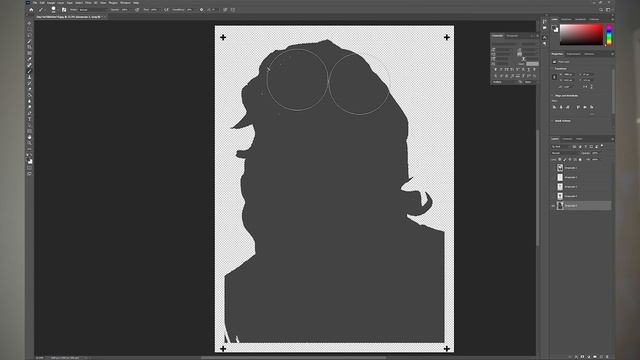This screenshot has height=360, width=640.
Task: Select the Move tool
Action: coord(29,23)
